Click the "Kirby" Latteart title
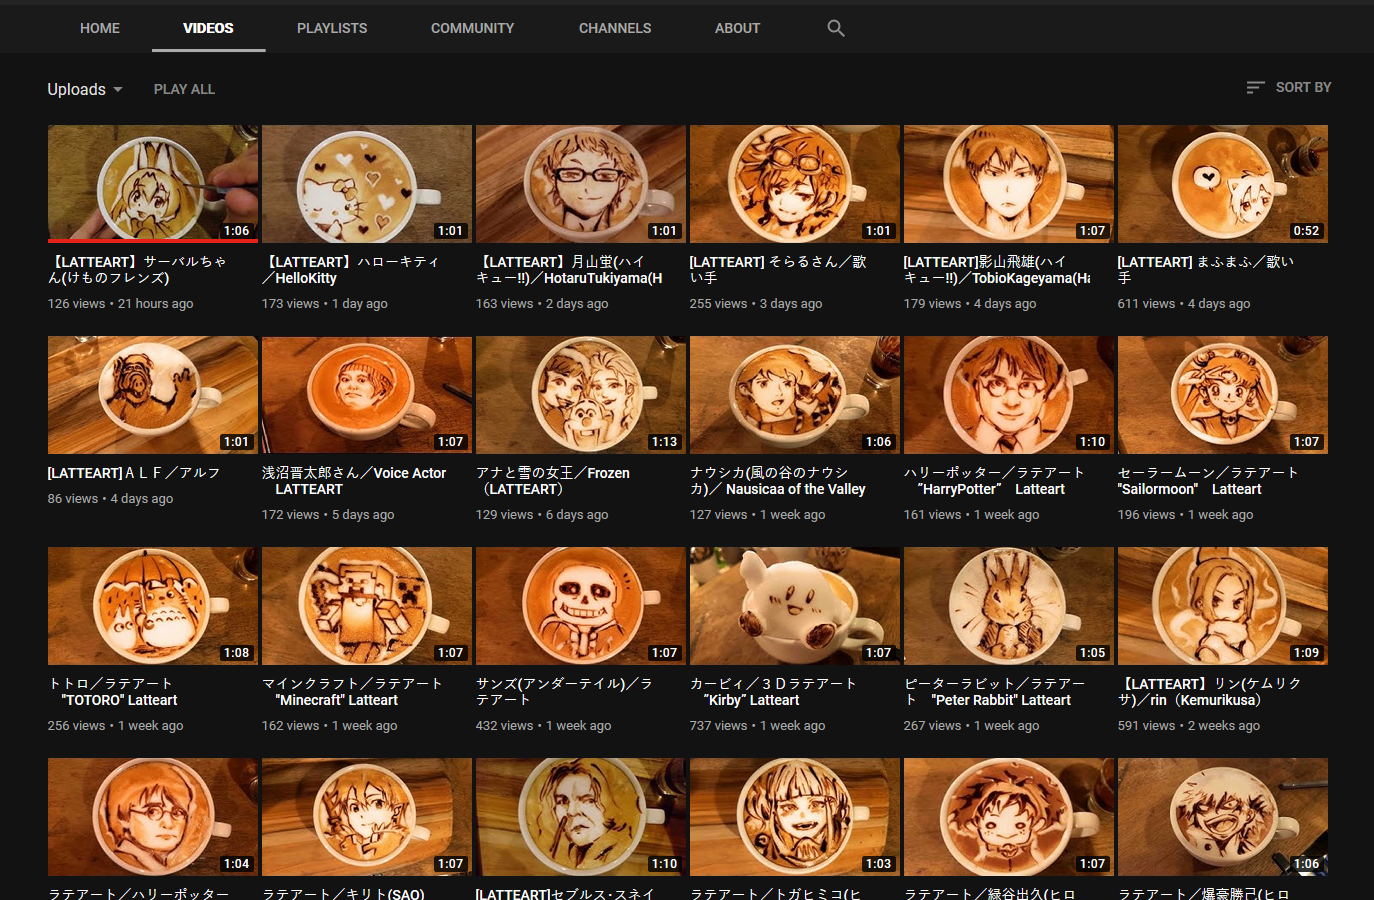 pos(773,692)
